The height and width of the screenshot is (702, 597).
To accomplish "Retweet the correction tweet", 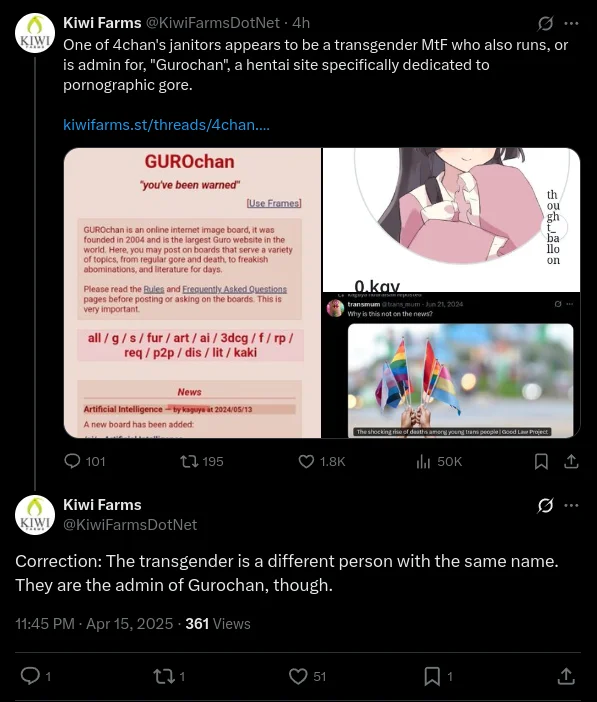I will [163, 676].
